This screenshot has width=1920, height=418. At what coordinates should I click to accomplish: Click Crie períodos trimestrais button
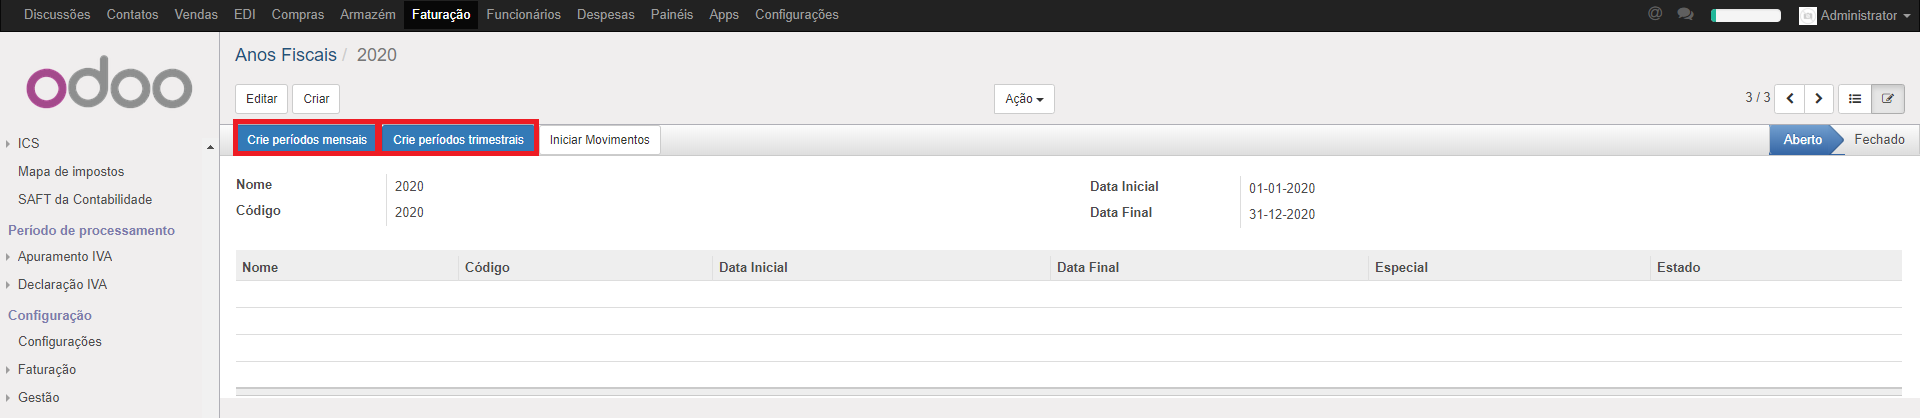click(x=458, y=140)
